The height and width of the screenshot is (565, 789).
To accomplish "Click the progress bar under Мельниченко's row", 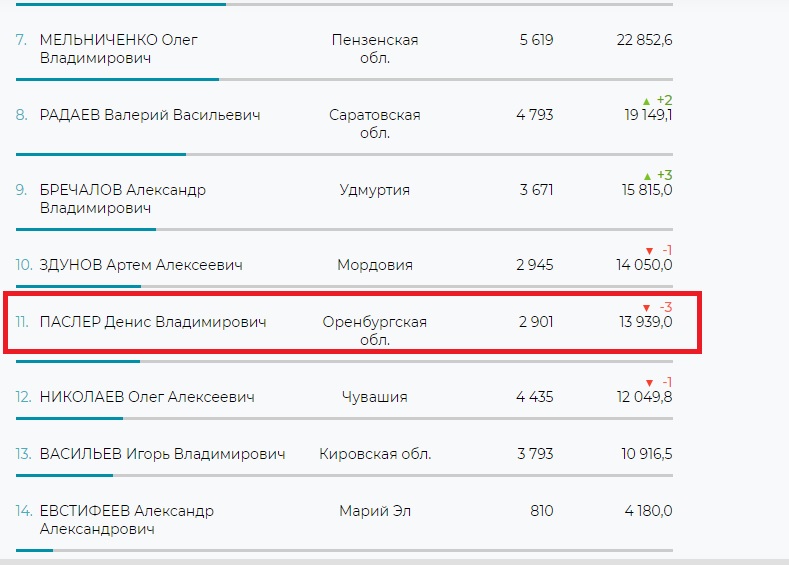I will point(118,79).
